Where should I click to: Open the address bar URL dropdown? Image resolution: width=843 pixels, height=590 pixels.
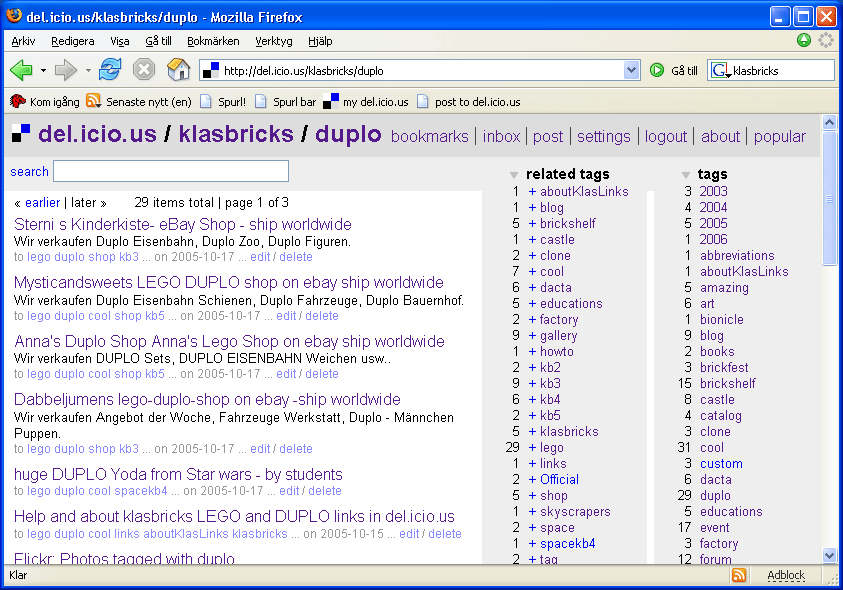coord(631,70)
